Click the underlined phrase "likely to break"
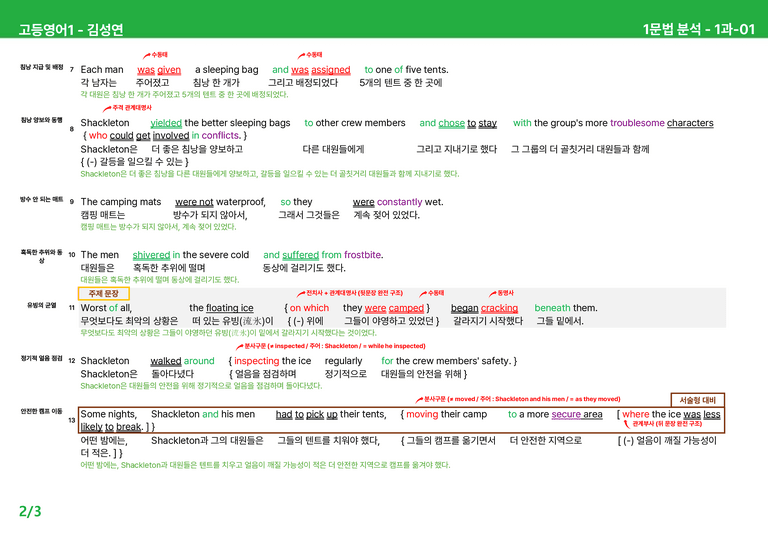Screen dimensions: 768x543 pyautogui.click(x=111, y=427)
